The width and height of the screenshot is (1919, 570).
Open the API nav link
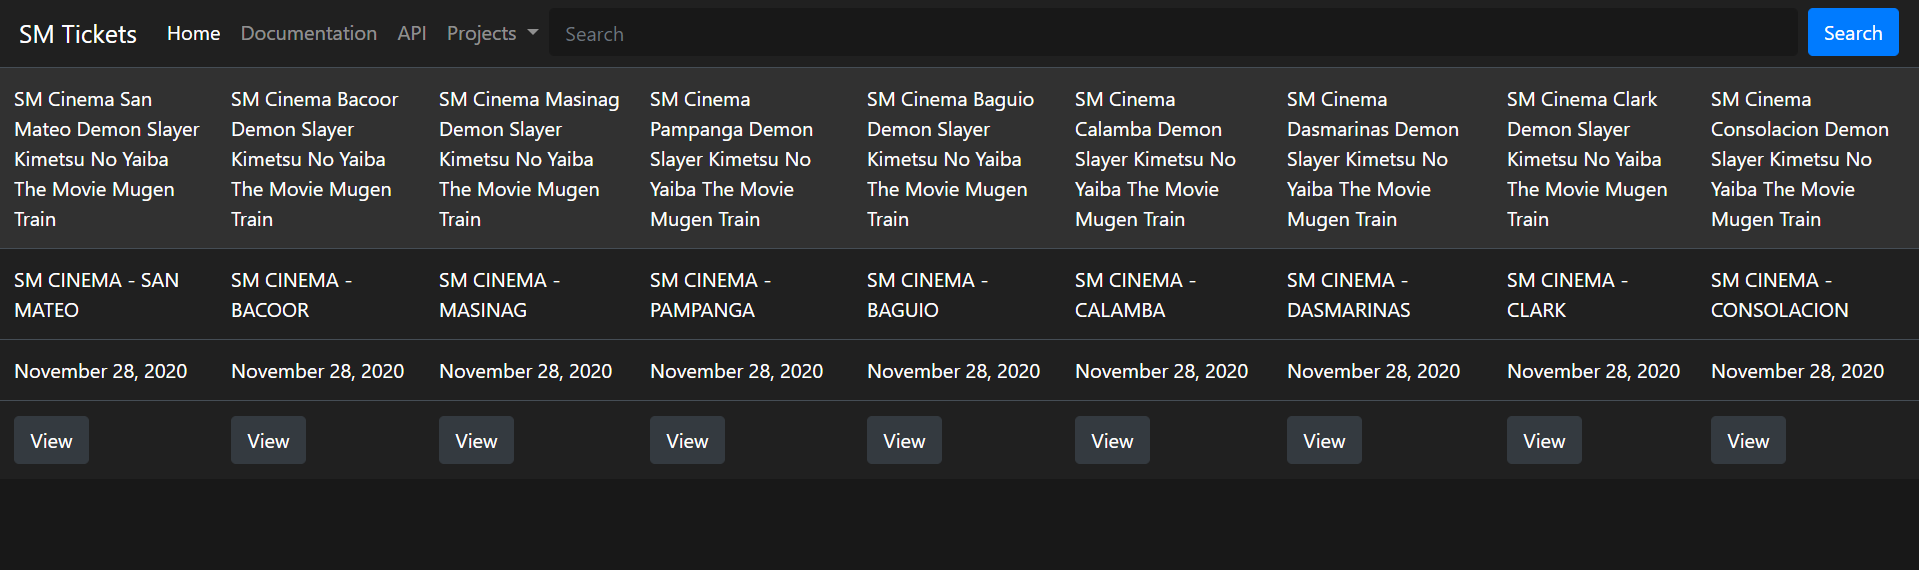tap(412, 33)
